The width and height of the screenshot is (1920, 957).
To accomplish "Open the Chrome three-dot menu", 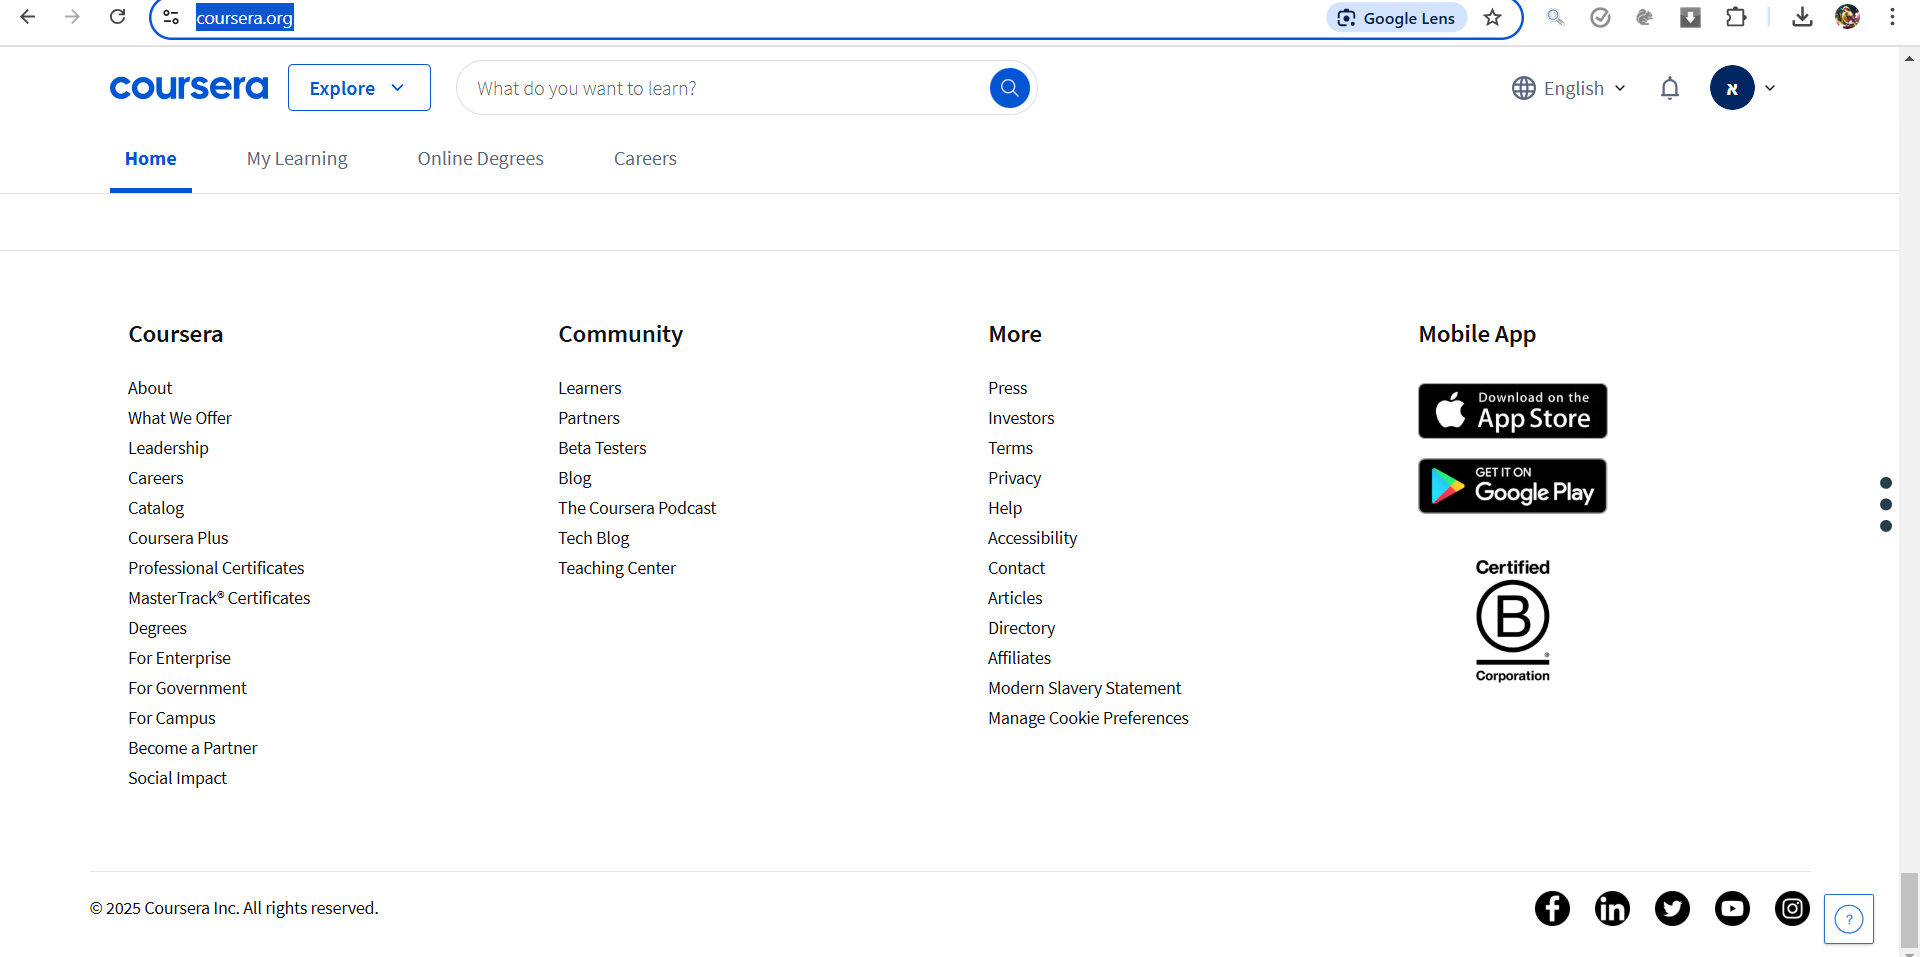I will click(1892, 17).
